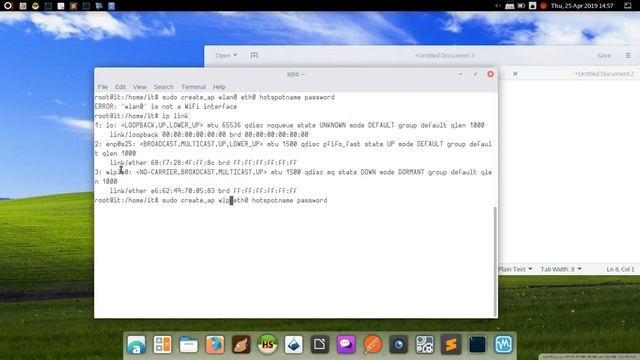Click the Ln 8, Col 1 status indicator
This screenshot has width=640, height=360.
click(x=620, y=269)
